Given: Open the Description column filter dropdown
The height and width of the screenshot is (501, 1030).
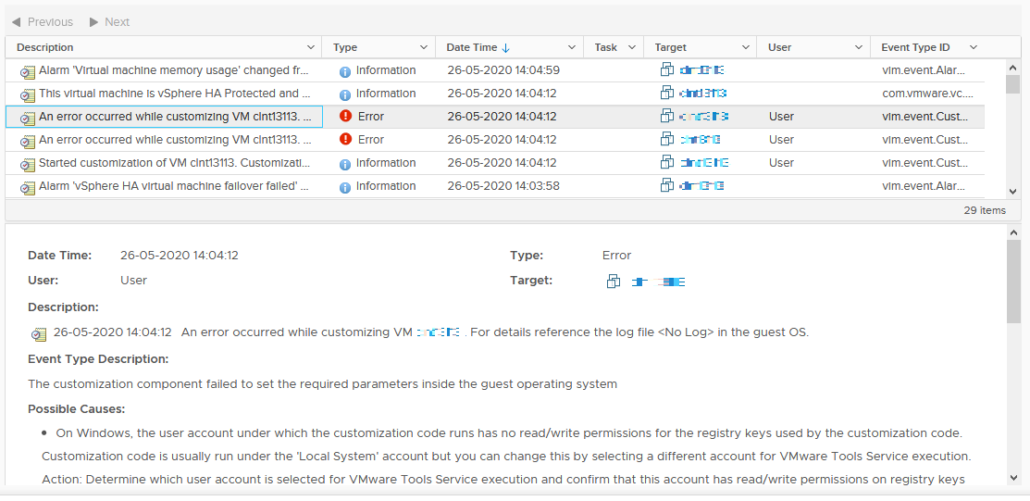Looking at the screenshot, I should tap(310, 47).
